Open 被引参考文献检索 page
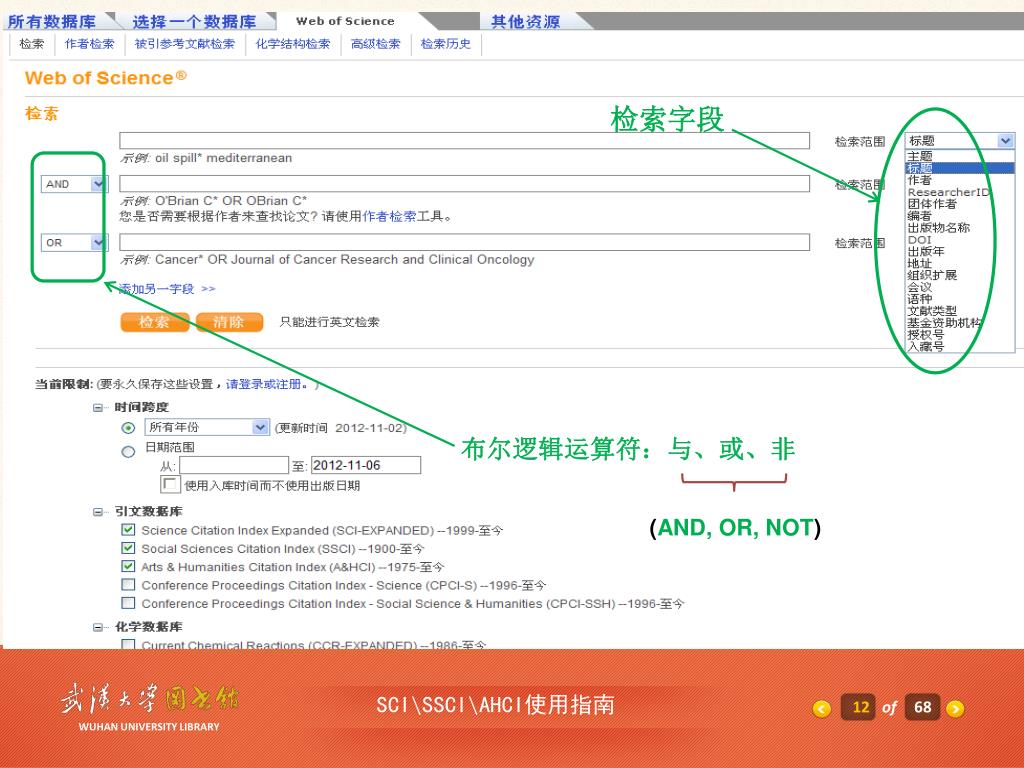Image resolution: width=1024 pixels, height=768 pixels. [185, 44]
